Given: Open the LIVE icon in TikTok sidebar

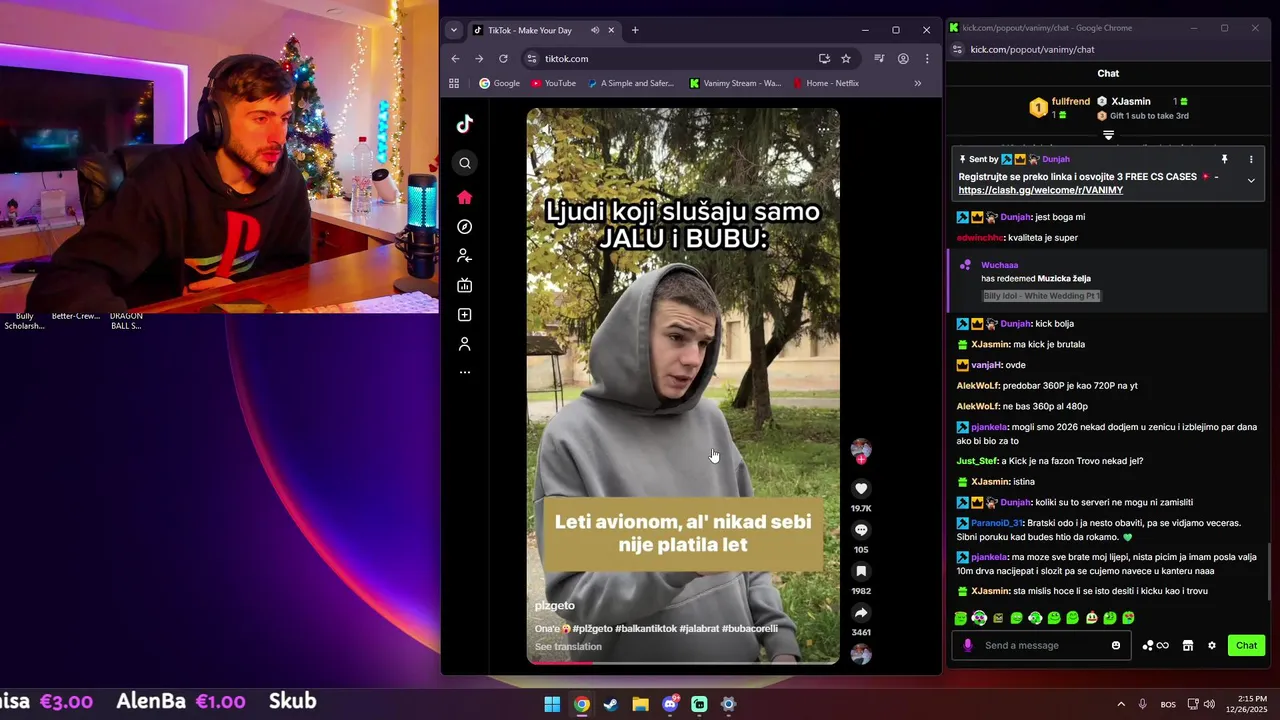Looking at the screenshot, I should coord(464,285).
